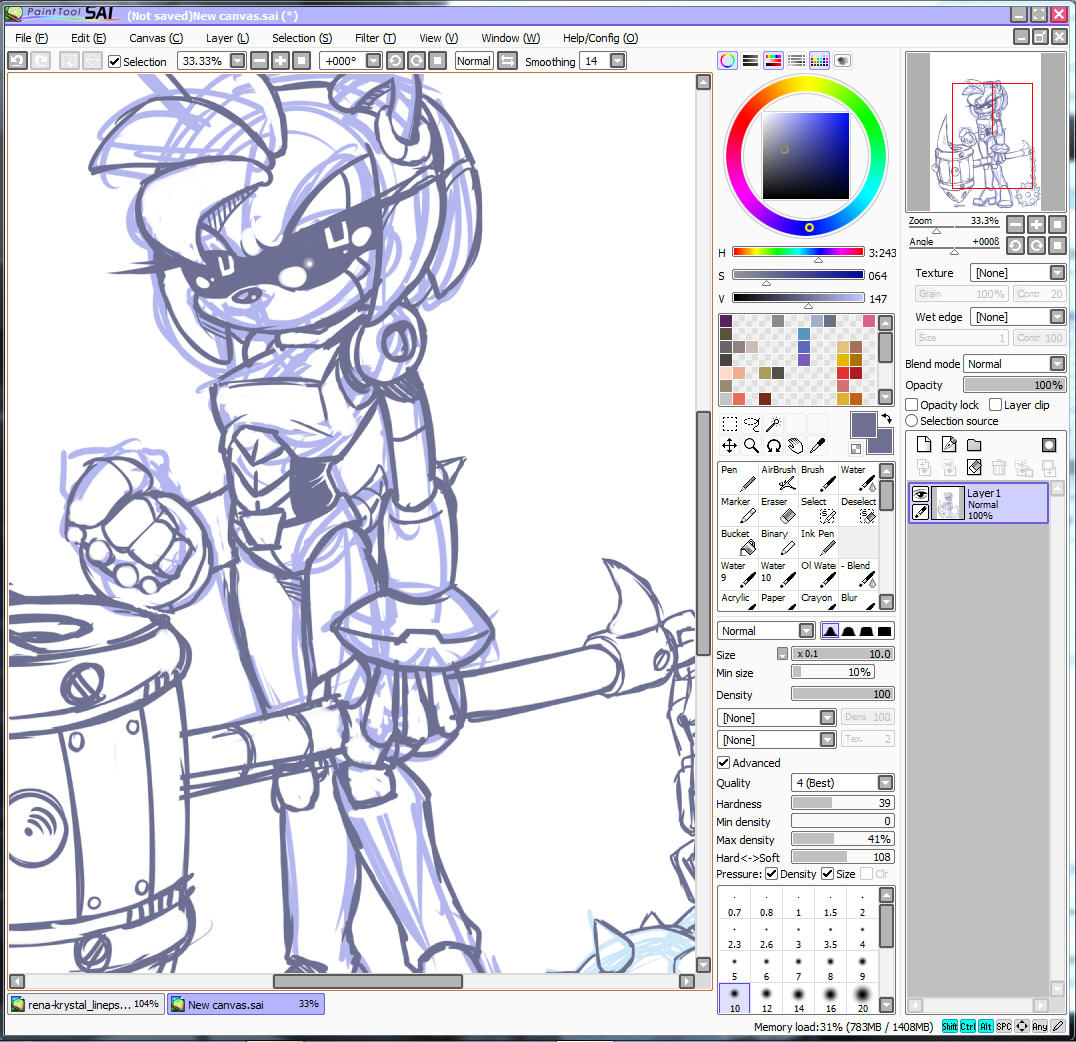
Task: Choose the lasso selection tool
Action: coord(751,424)
